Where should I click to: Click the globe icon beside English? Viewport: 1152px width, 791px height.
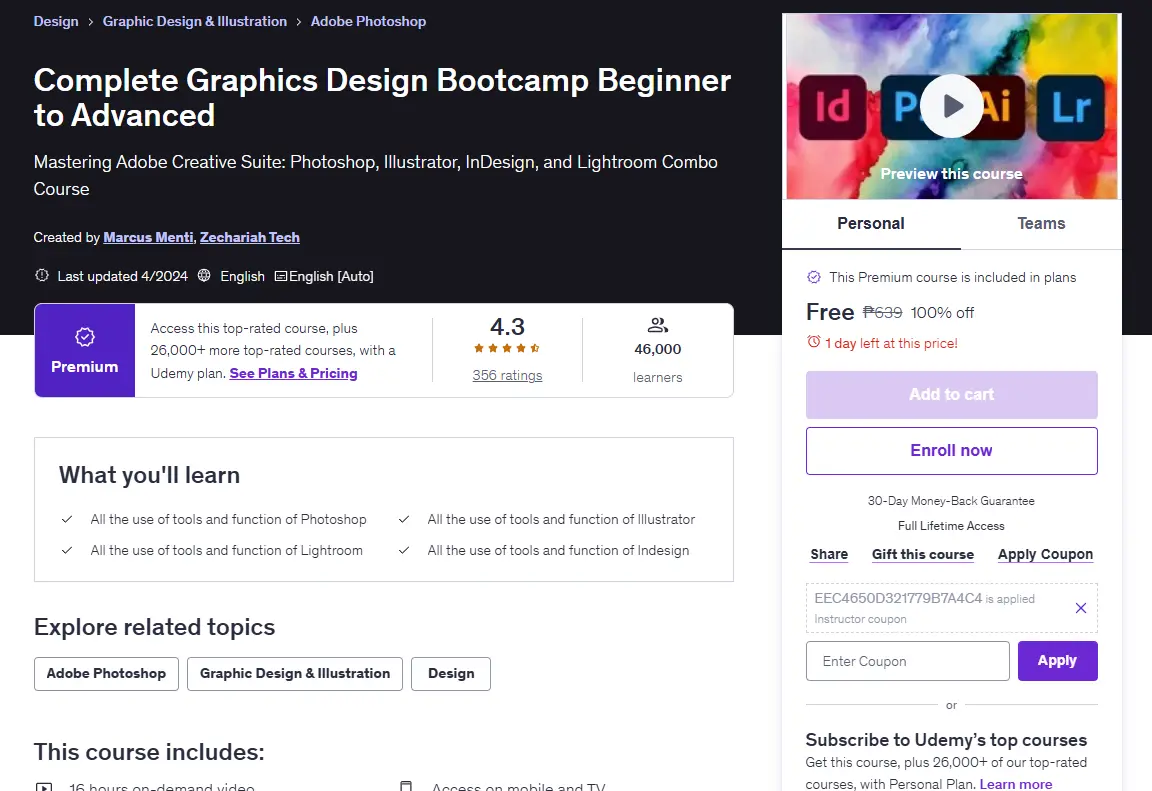coord(204,275)
